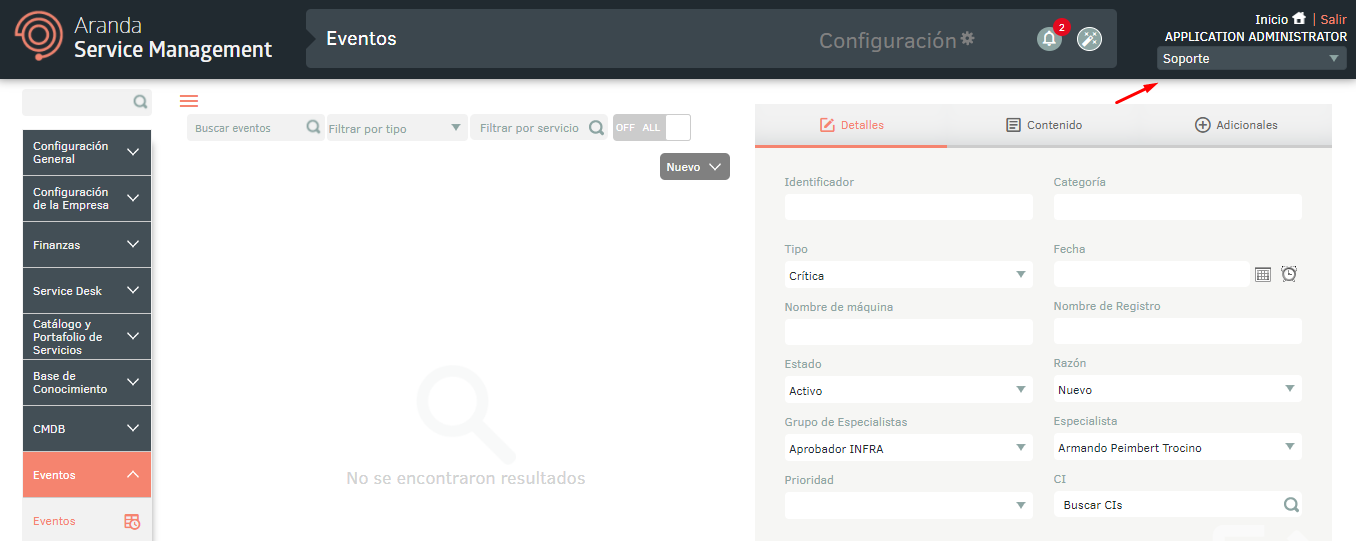Open the Estado dropdown showing Activo
Image resolution: width=1356 pixels, height=541 pixels.
point(908,390)
